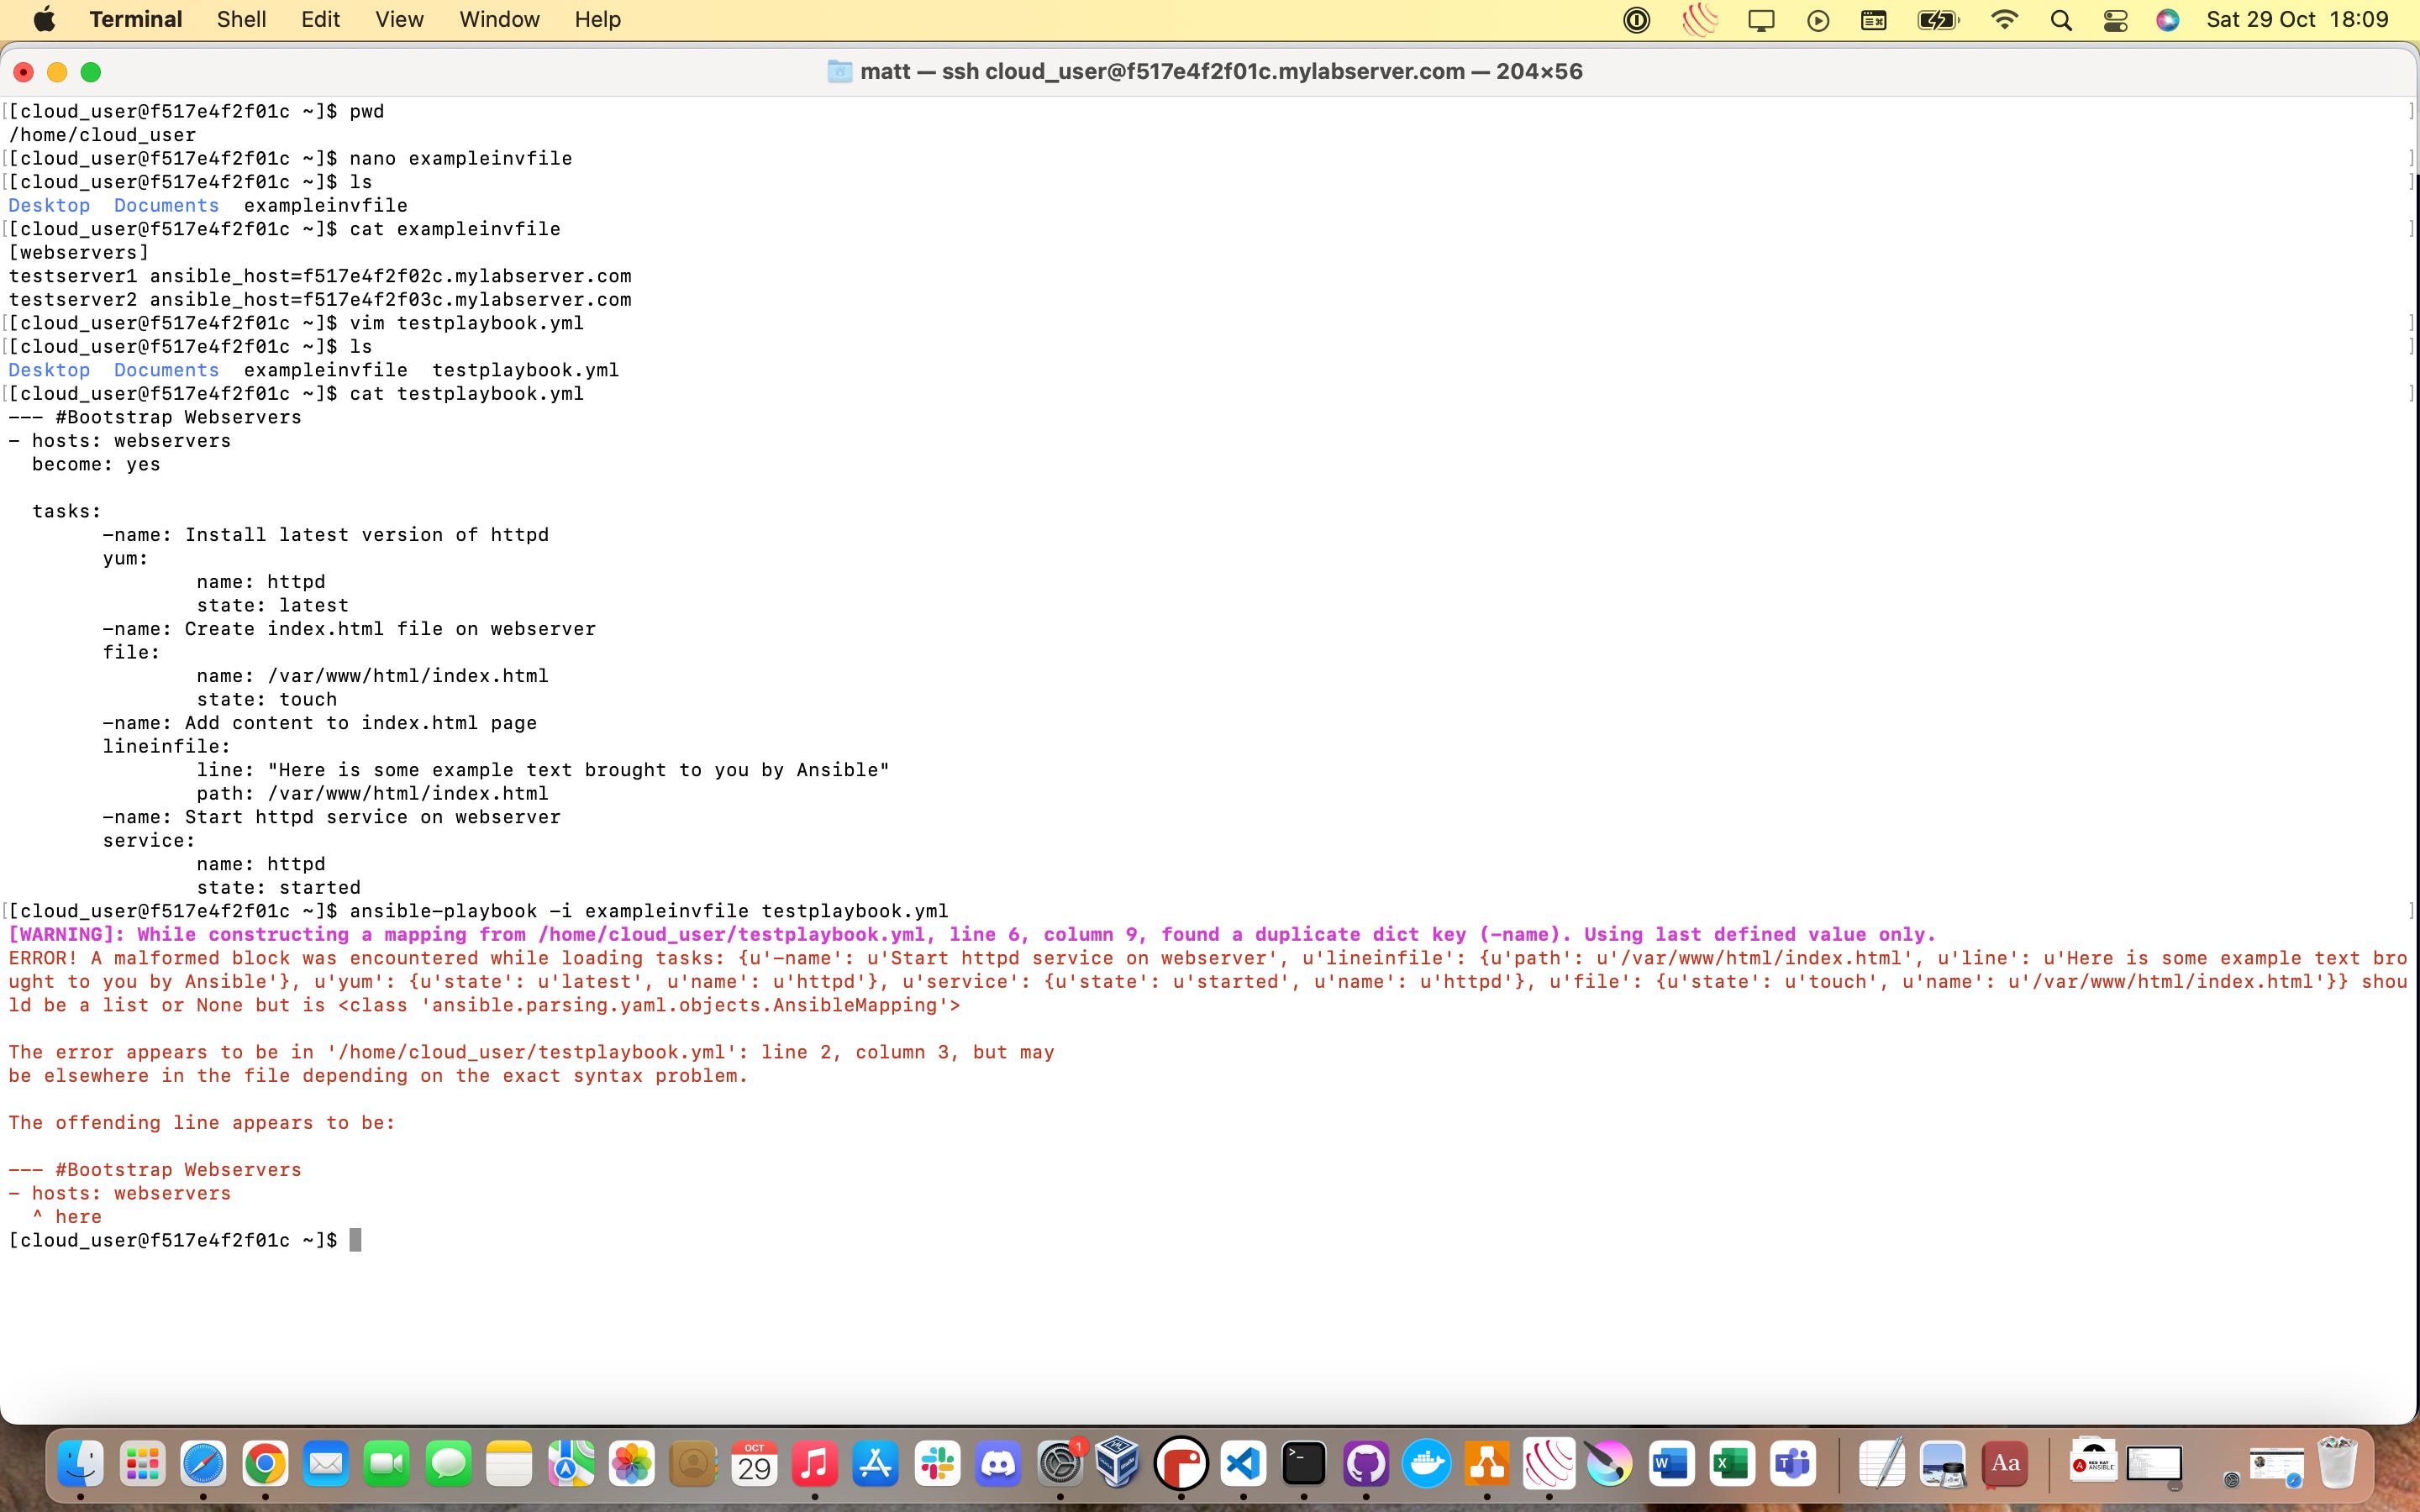This screenshot has height=1512, width=2420.
Task: Click the Wi-Fi status icon
Action: point(2004,20)
